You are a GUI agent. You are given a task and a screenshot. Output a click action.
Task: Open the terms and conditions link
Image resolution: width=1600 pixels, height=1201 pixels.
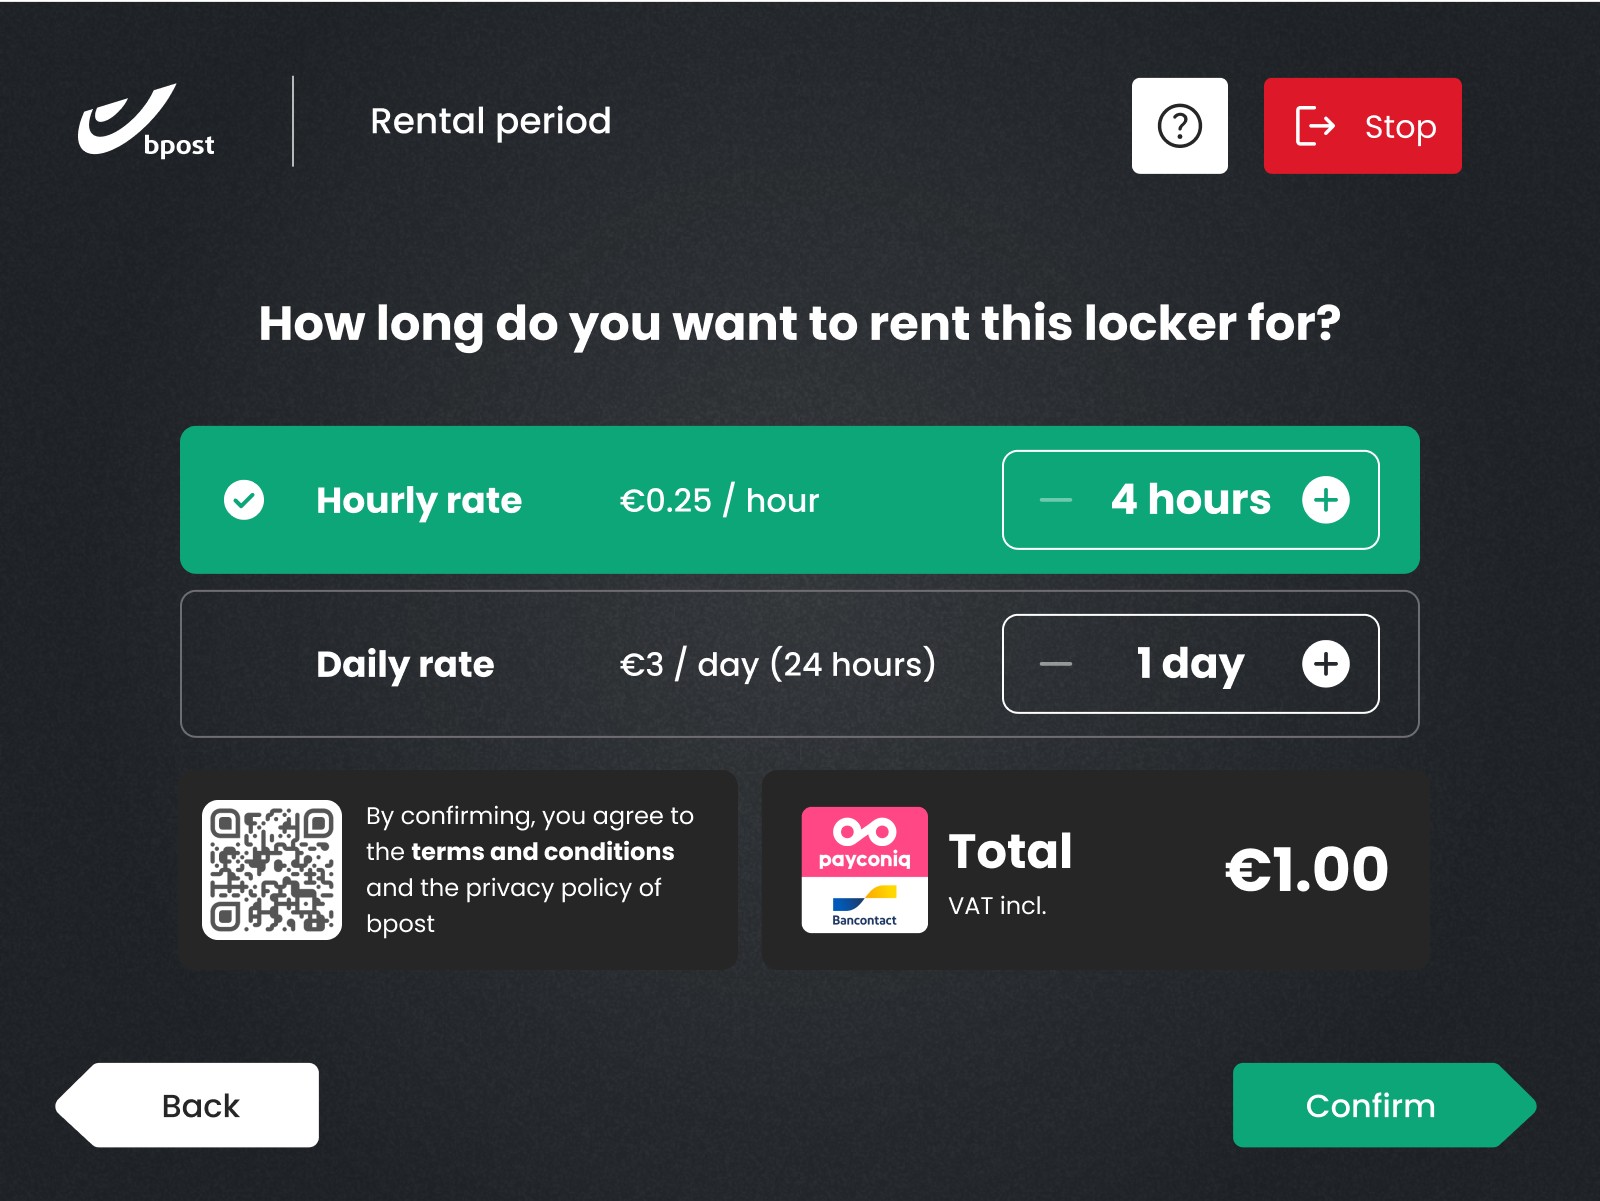click(542, 852)
